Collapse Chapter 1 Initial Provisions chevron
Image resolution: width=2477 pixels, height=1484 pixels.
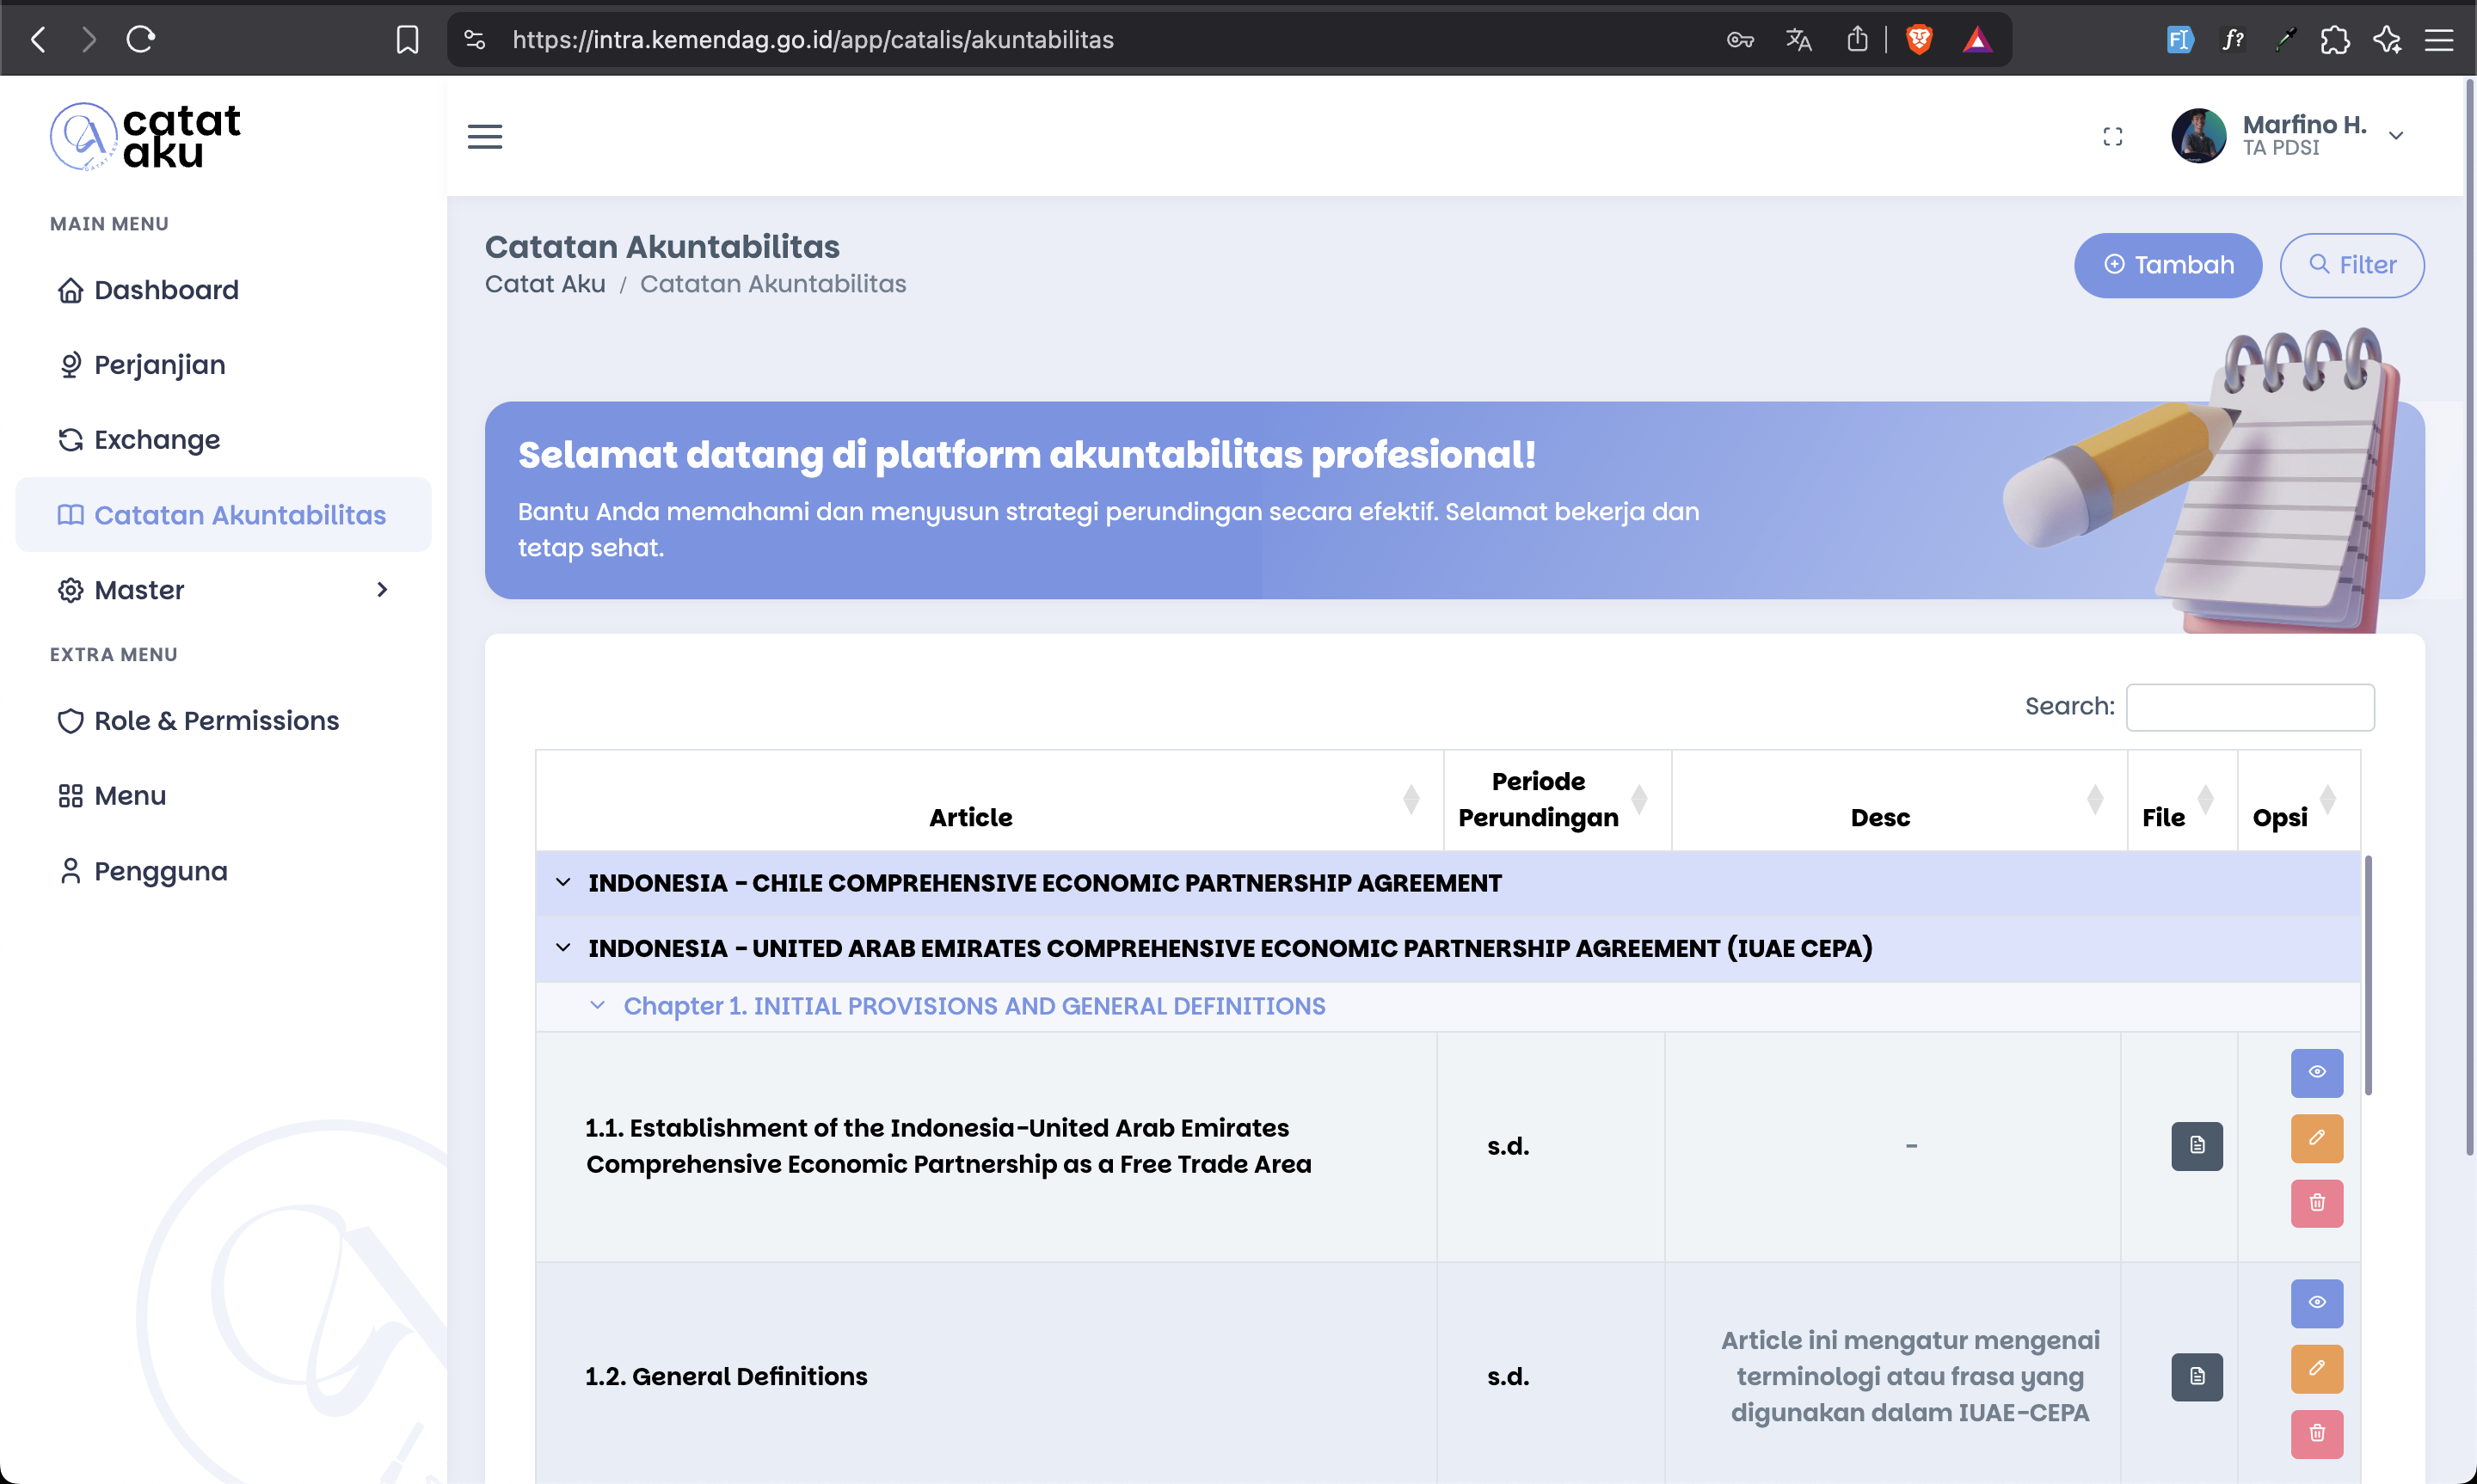[x=597, y=1005]
